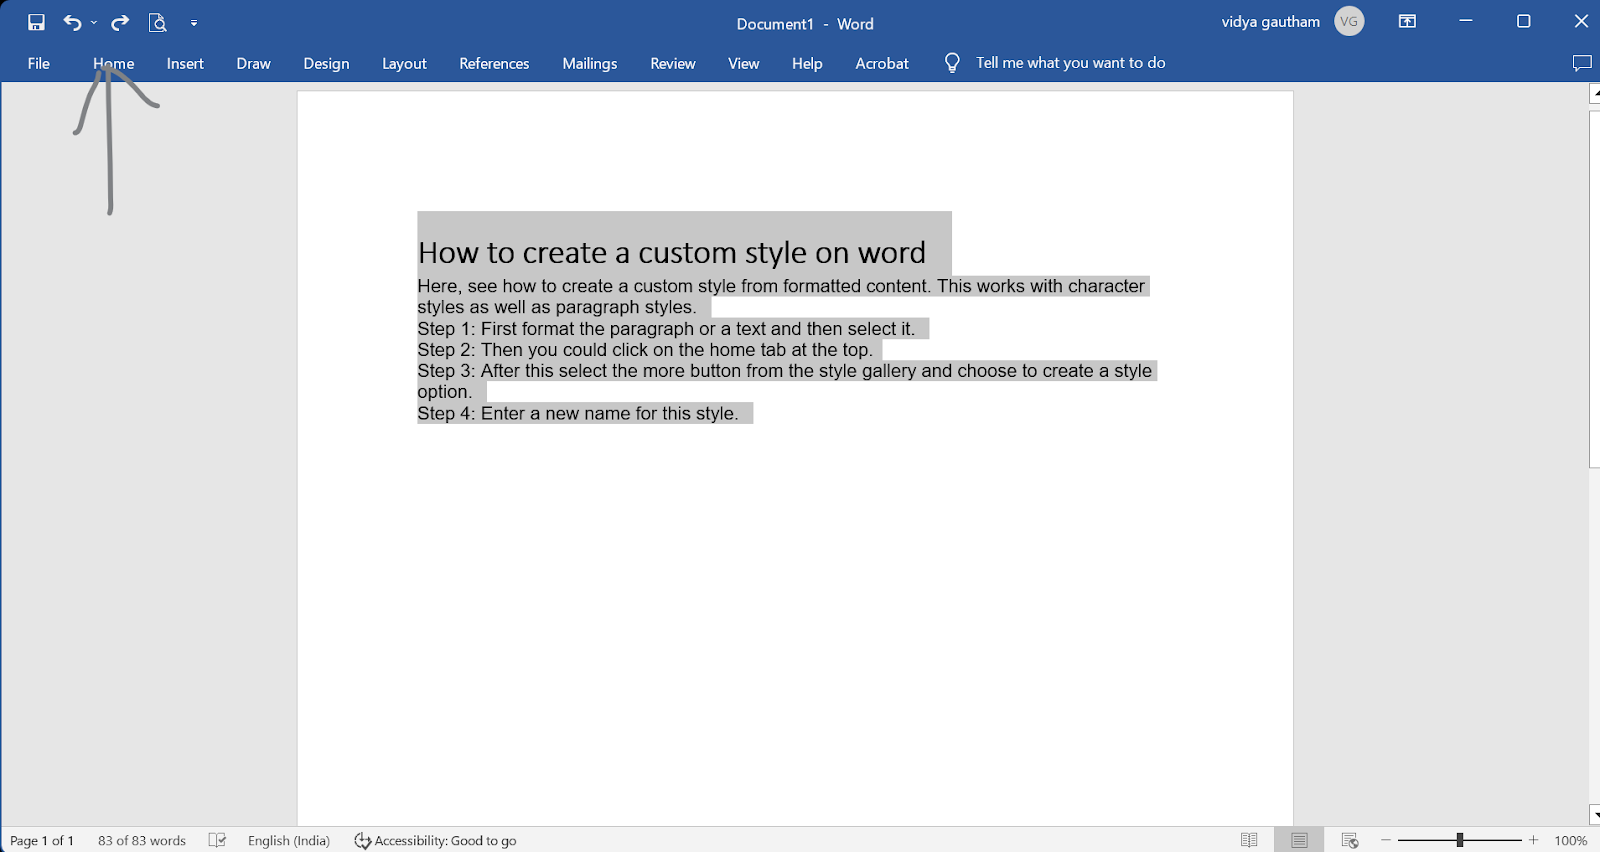1600x852 pixels.
Task: Redo the last undone action
Action: (120, 22)
